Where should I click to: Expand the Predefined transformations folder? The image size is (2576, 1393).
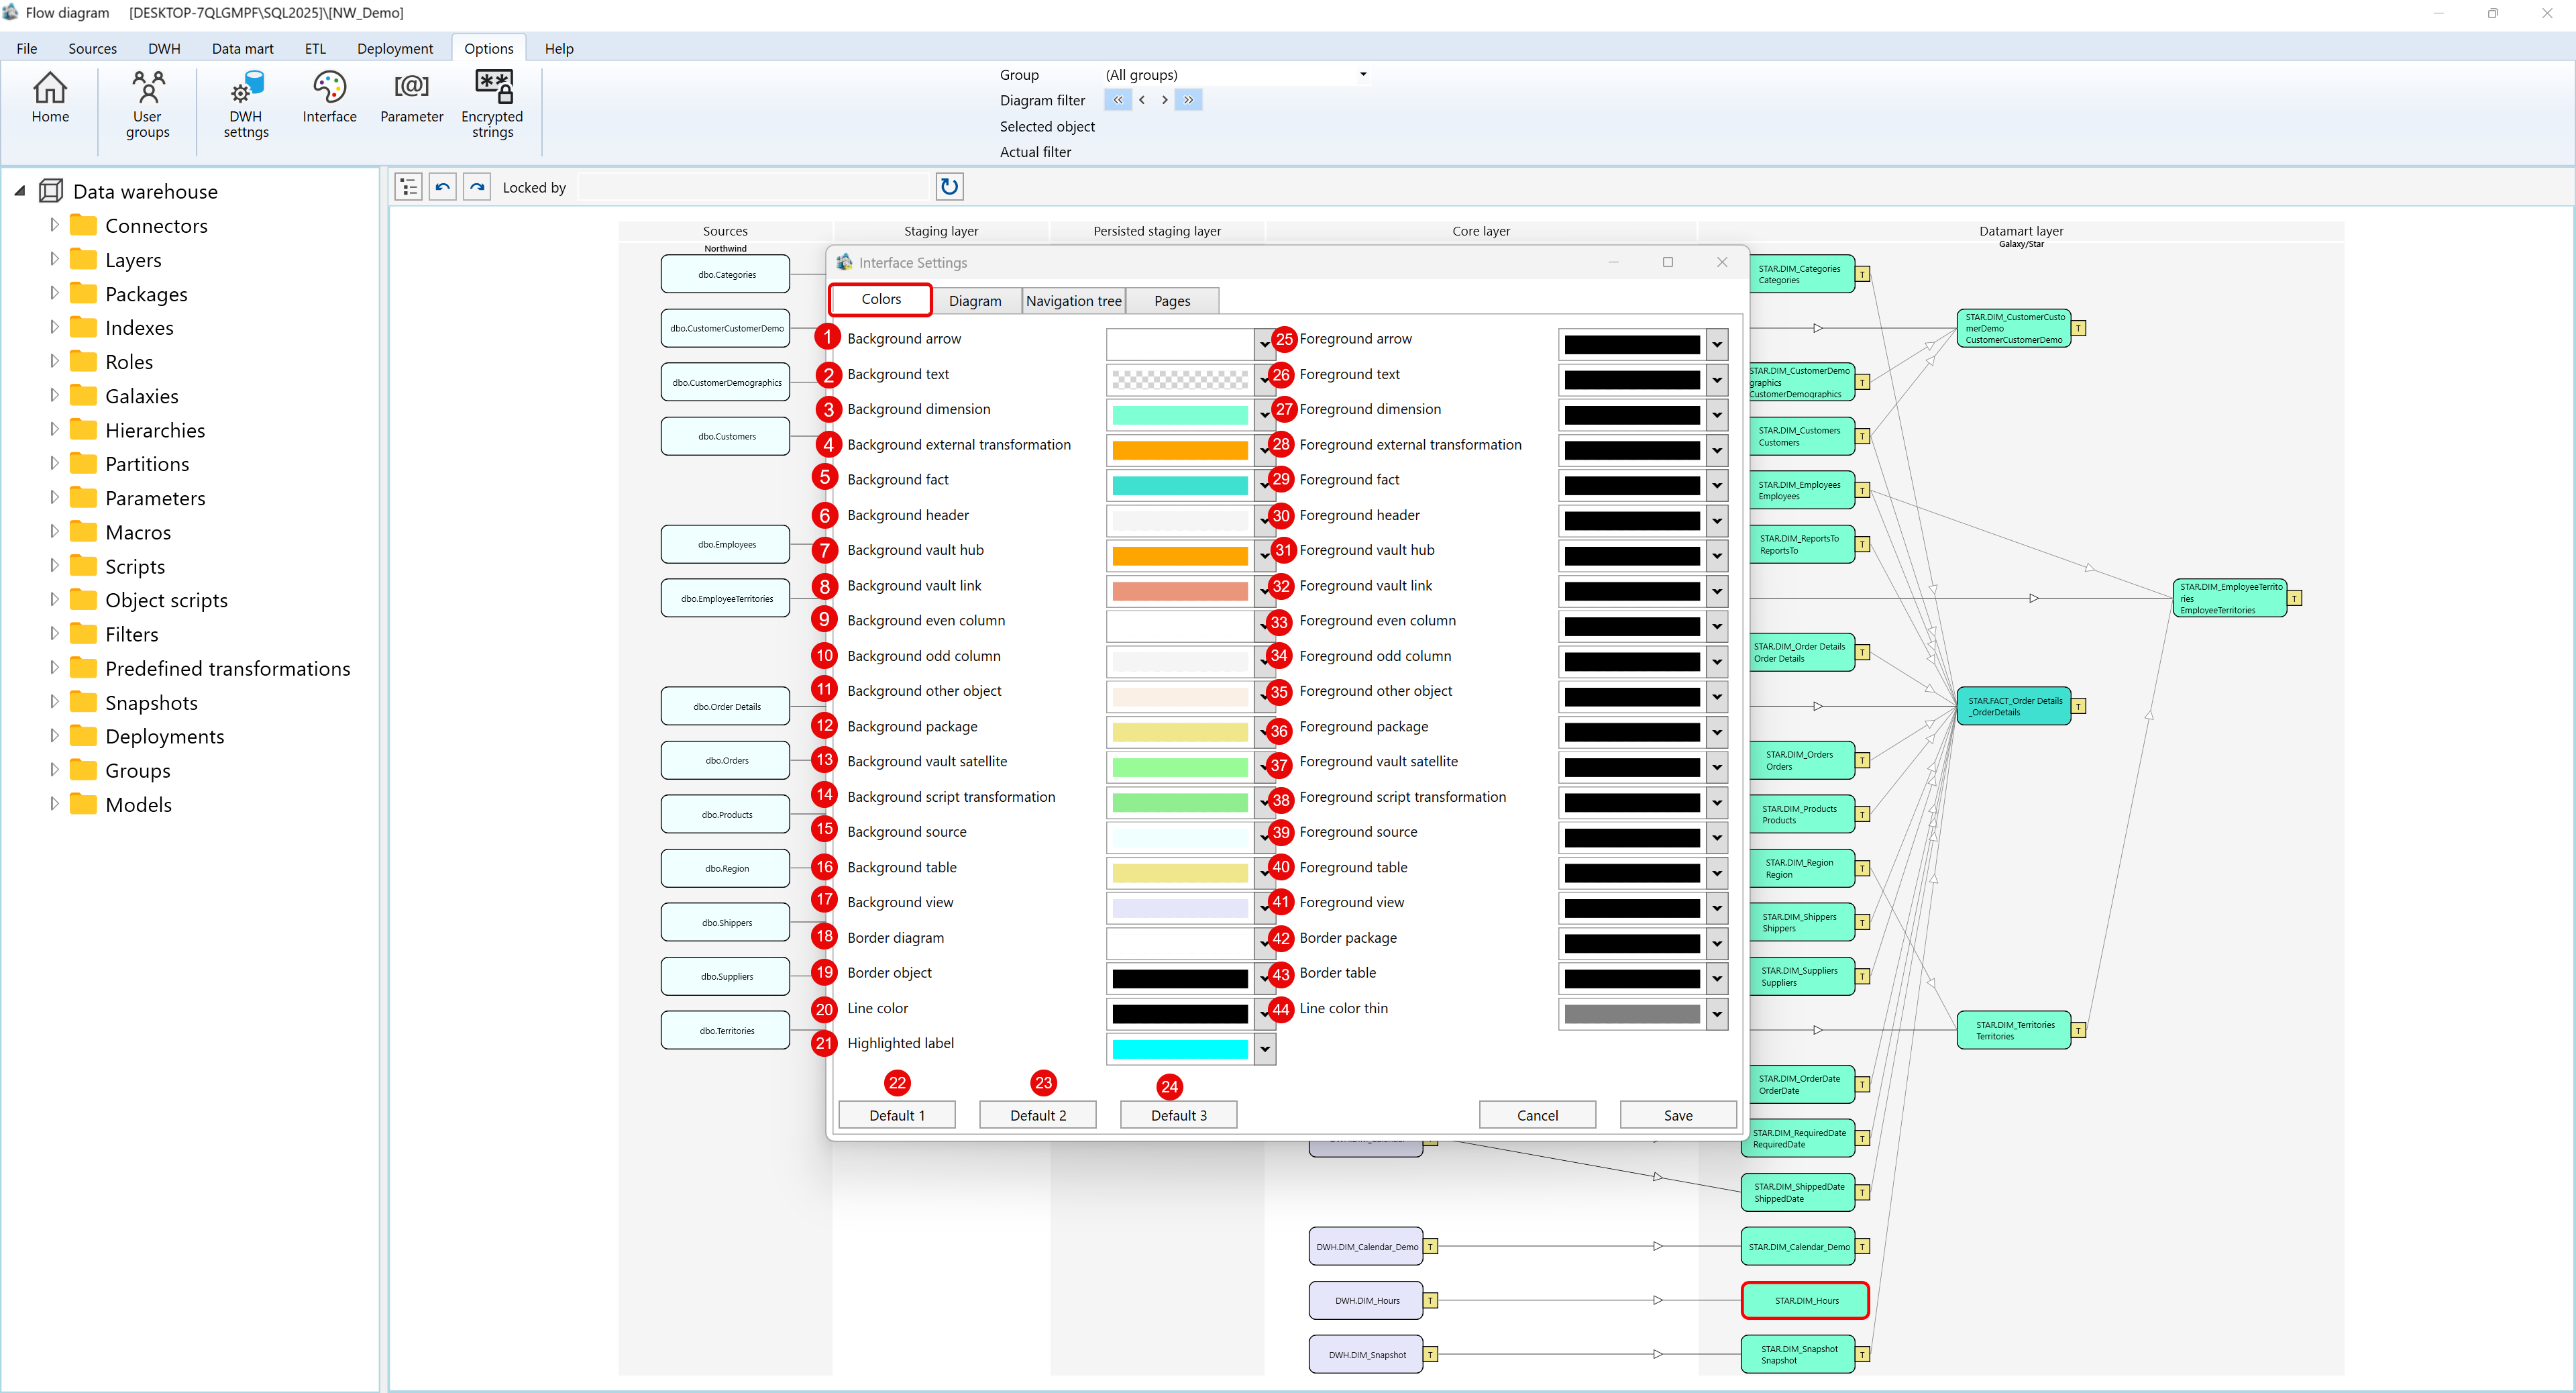[x=54, y=668]
